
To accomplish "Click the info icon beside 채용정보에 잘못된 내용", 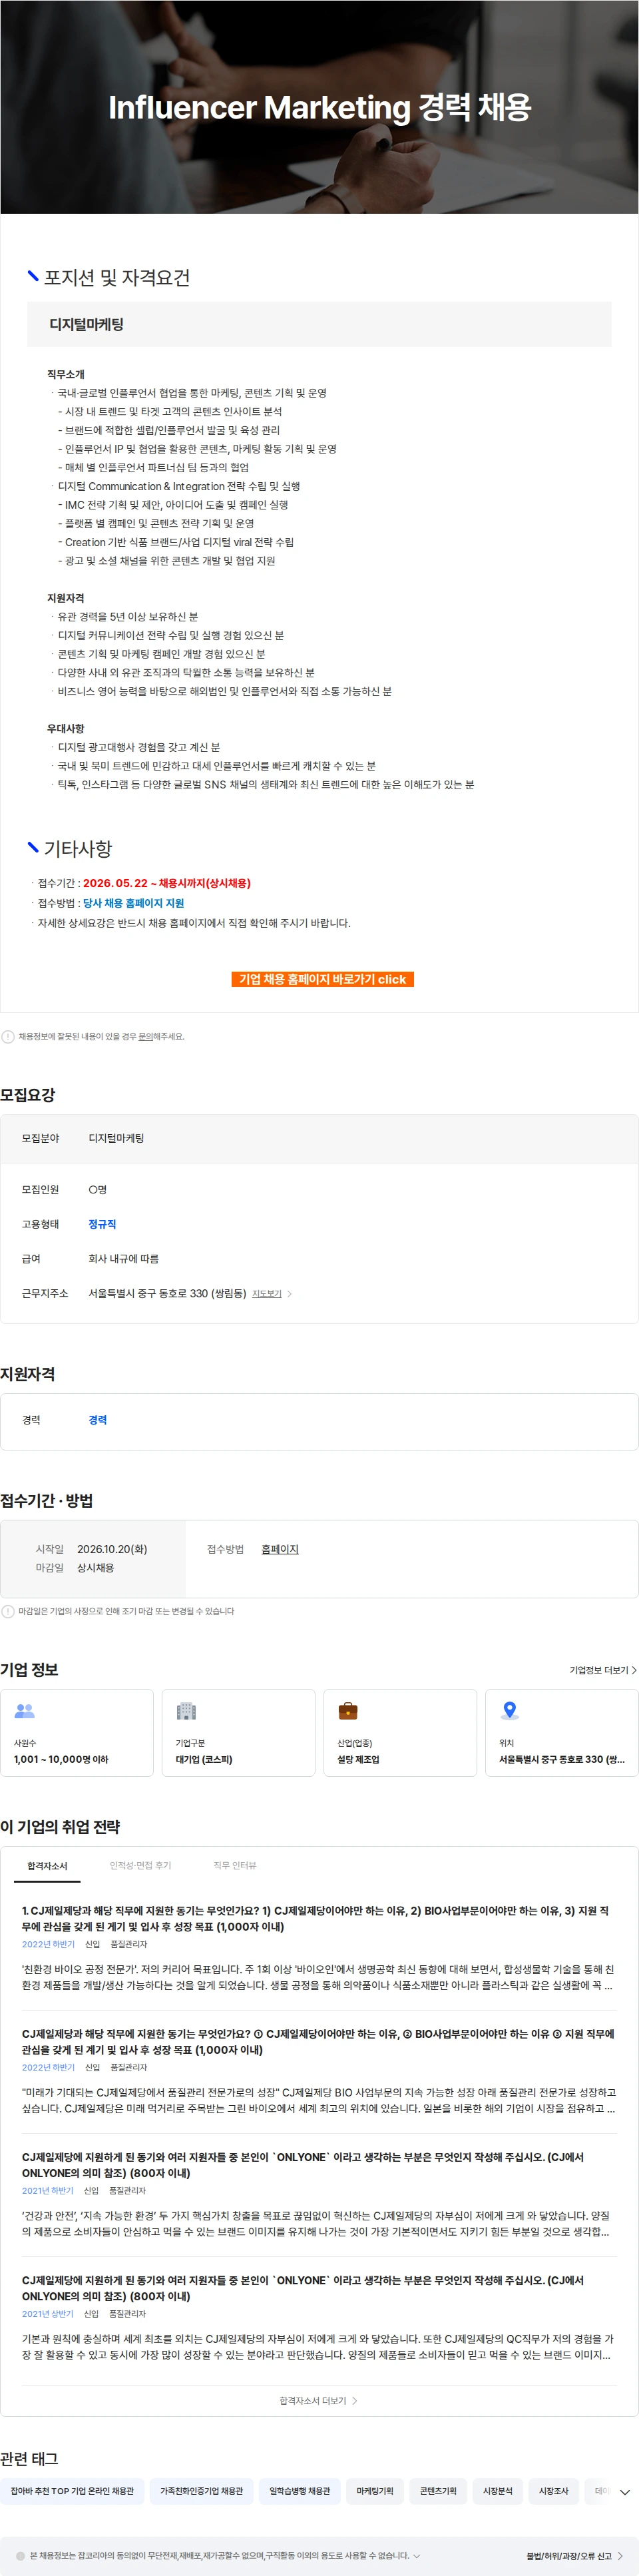I will coord(8,1037).
